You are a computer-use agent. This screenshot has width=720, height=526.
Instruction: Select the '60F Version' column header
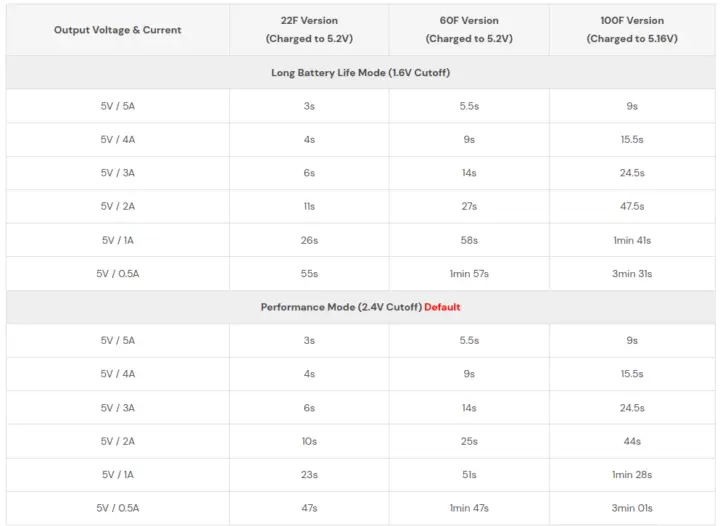(x=469, y=30)
